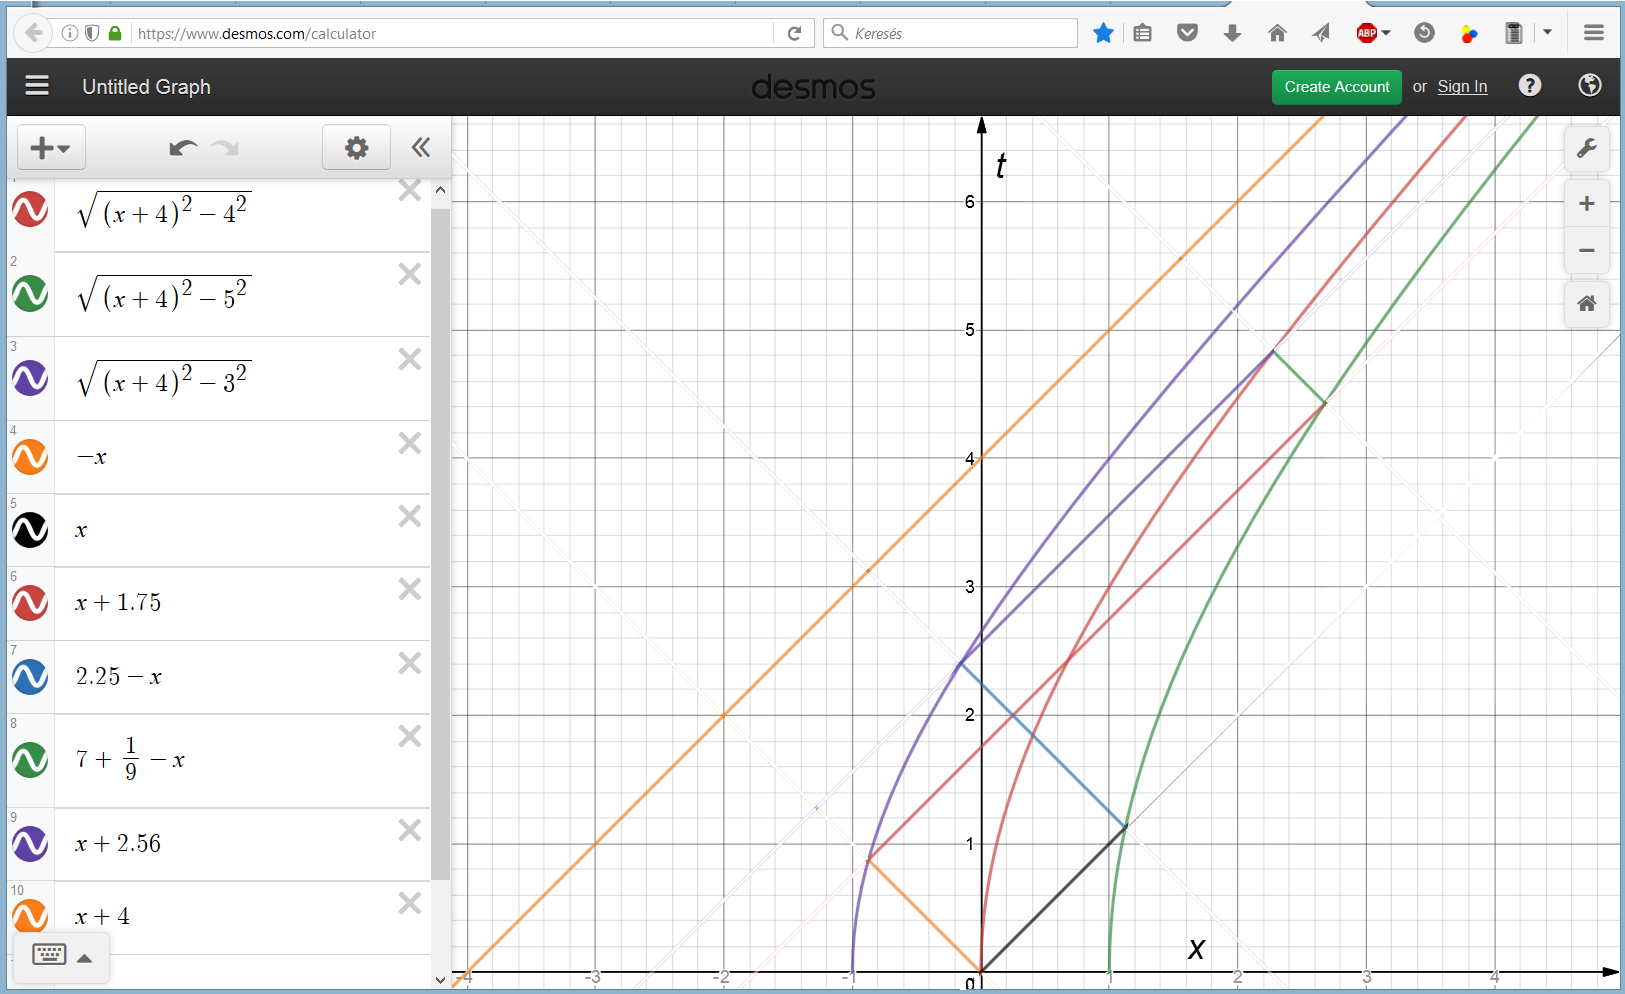
Task: Hide the blue 2.25 − x line
Action: click(x=30, y=677)
